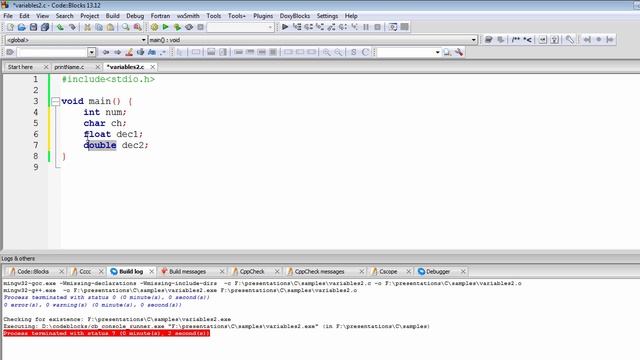Open the Project menu
The height and width of the screenshot is (360, 640).
(89, 16)
